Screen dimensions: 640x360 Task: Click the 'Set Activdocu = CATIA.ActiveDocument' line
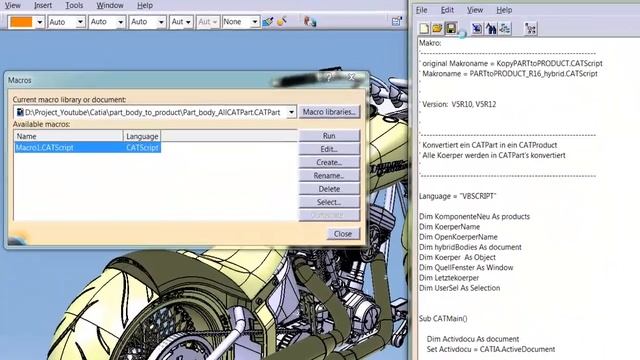click(x=491, y=349)
